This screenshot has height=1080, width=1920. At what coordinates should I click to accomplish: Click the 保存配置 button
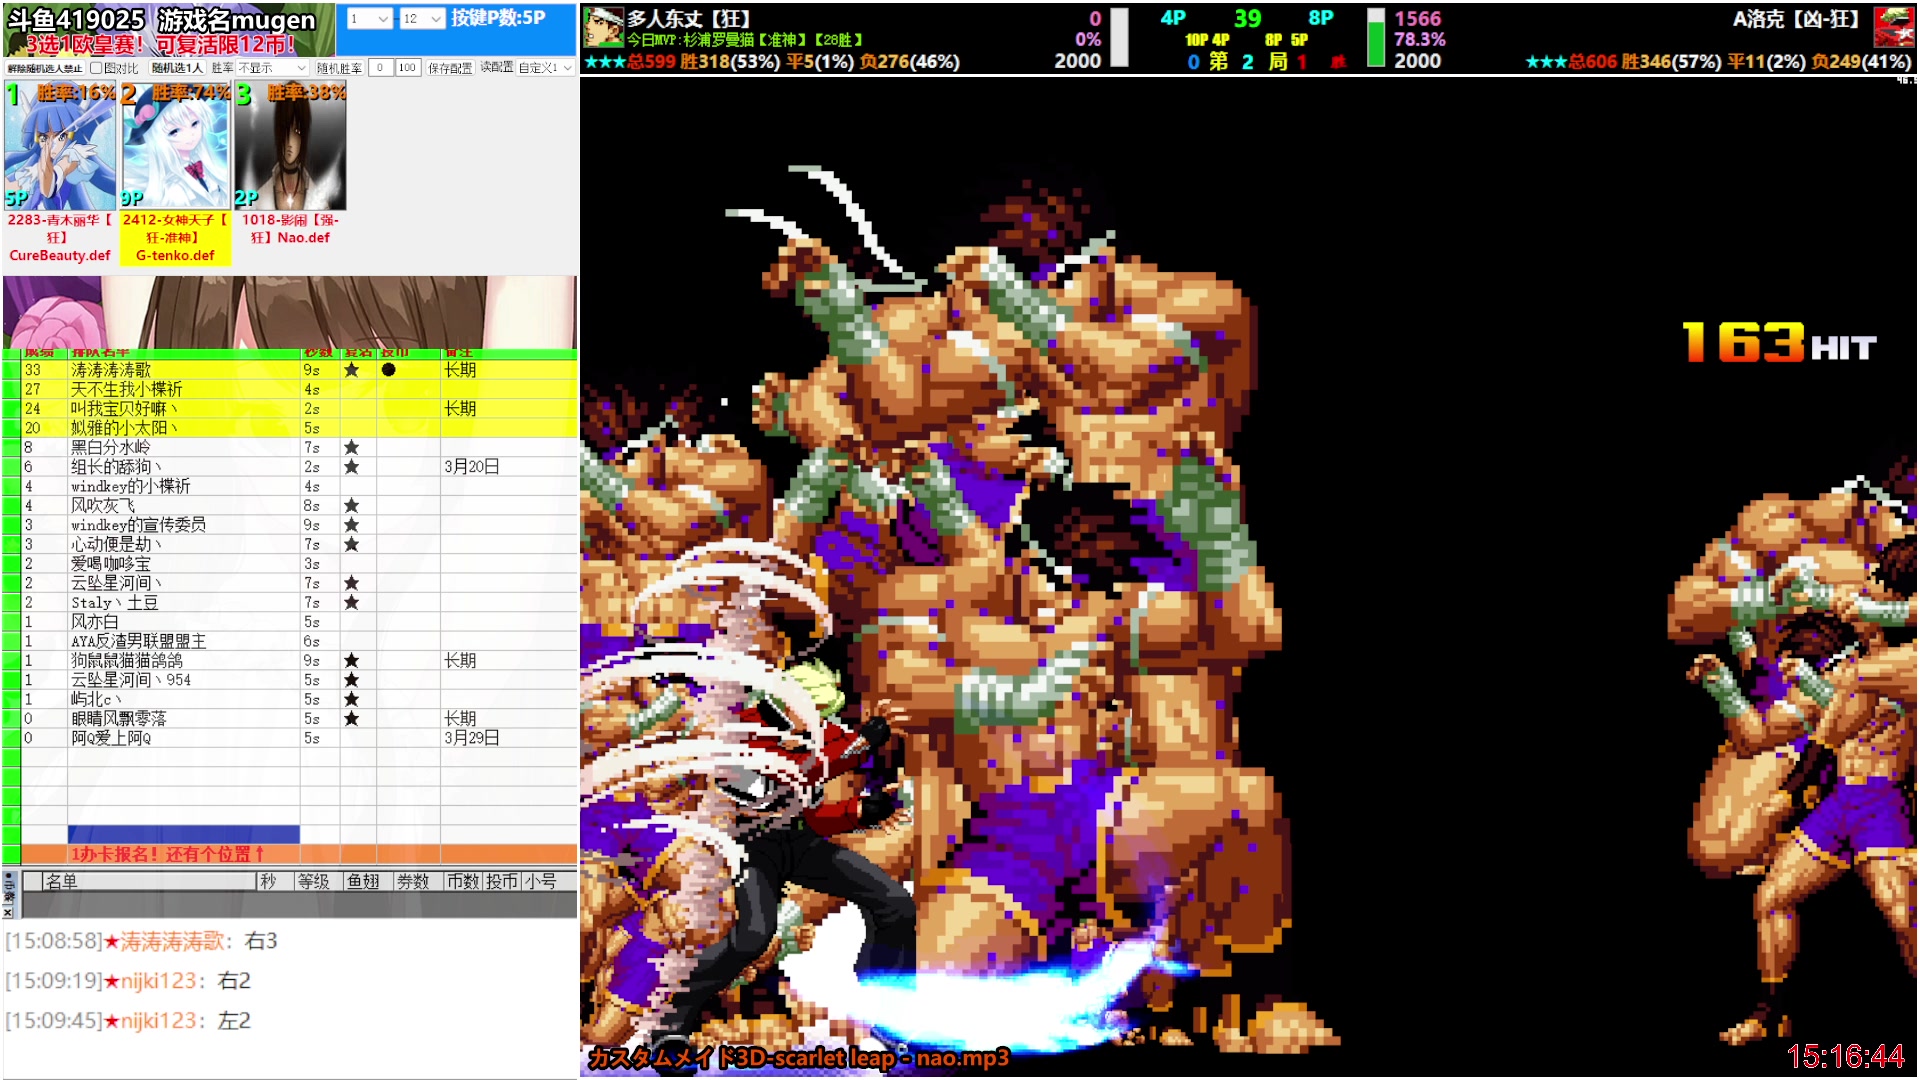click(450, 68)
